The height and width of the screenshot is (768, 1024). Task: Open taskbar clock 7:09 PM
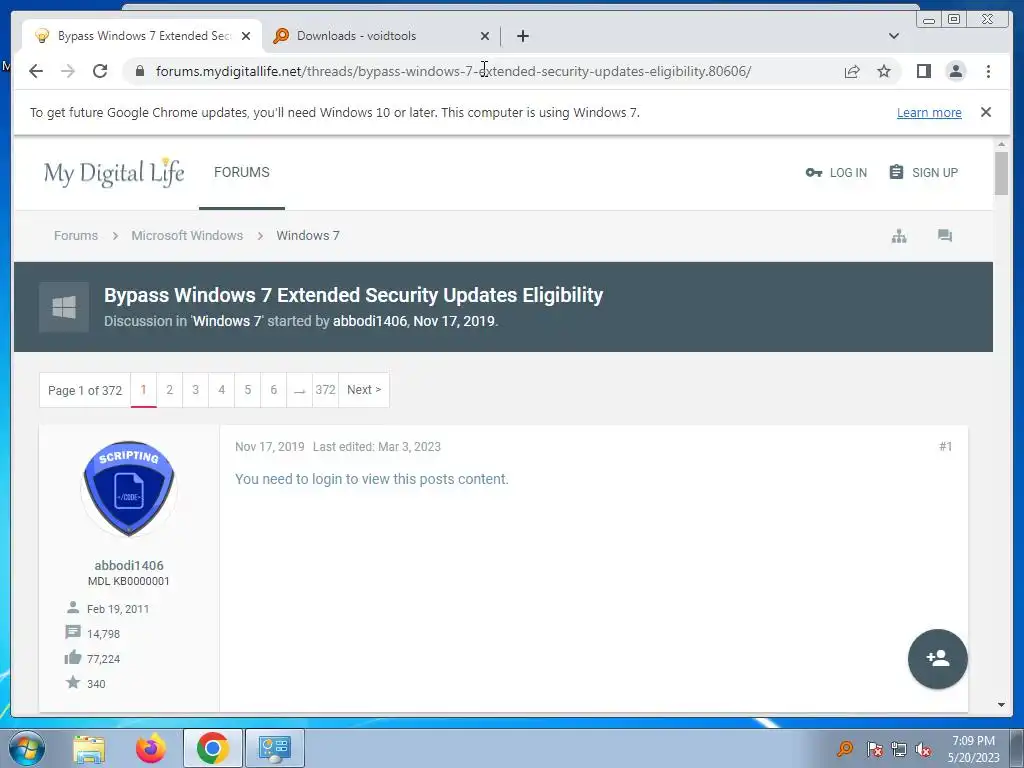click(973, 749)
